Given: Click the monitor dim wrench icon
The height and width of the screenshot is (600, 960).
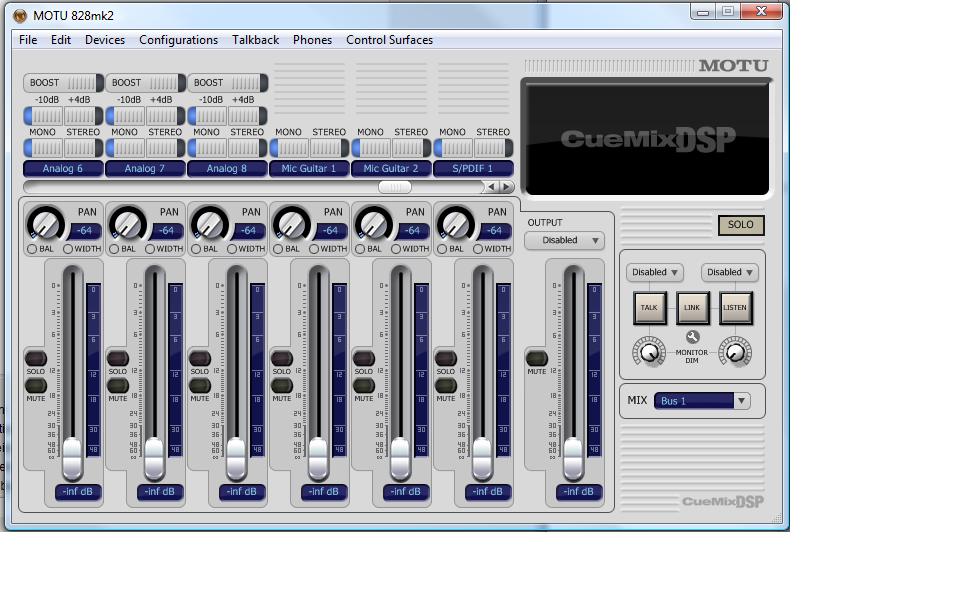Looking at the screenshot, I should click(692, 338).
